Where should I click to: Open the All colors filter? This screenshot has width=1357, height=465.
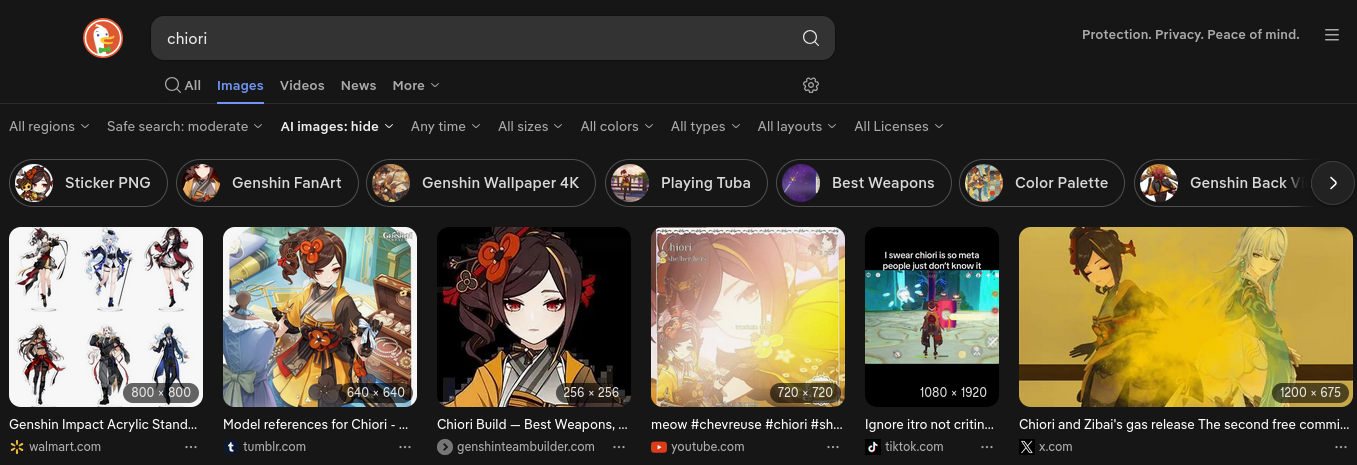pyautogui.click(x=617, y=126)
